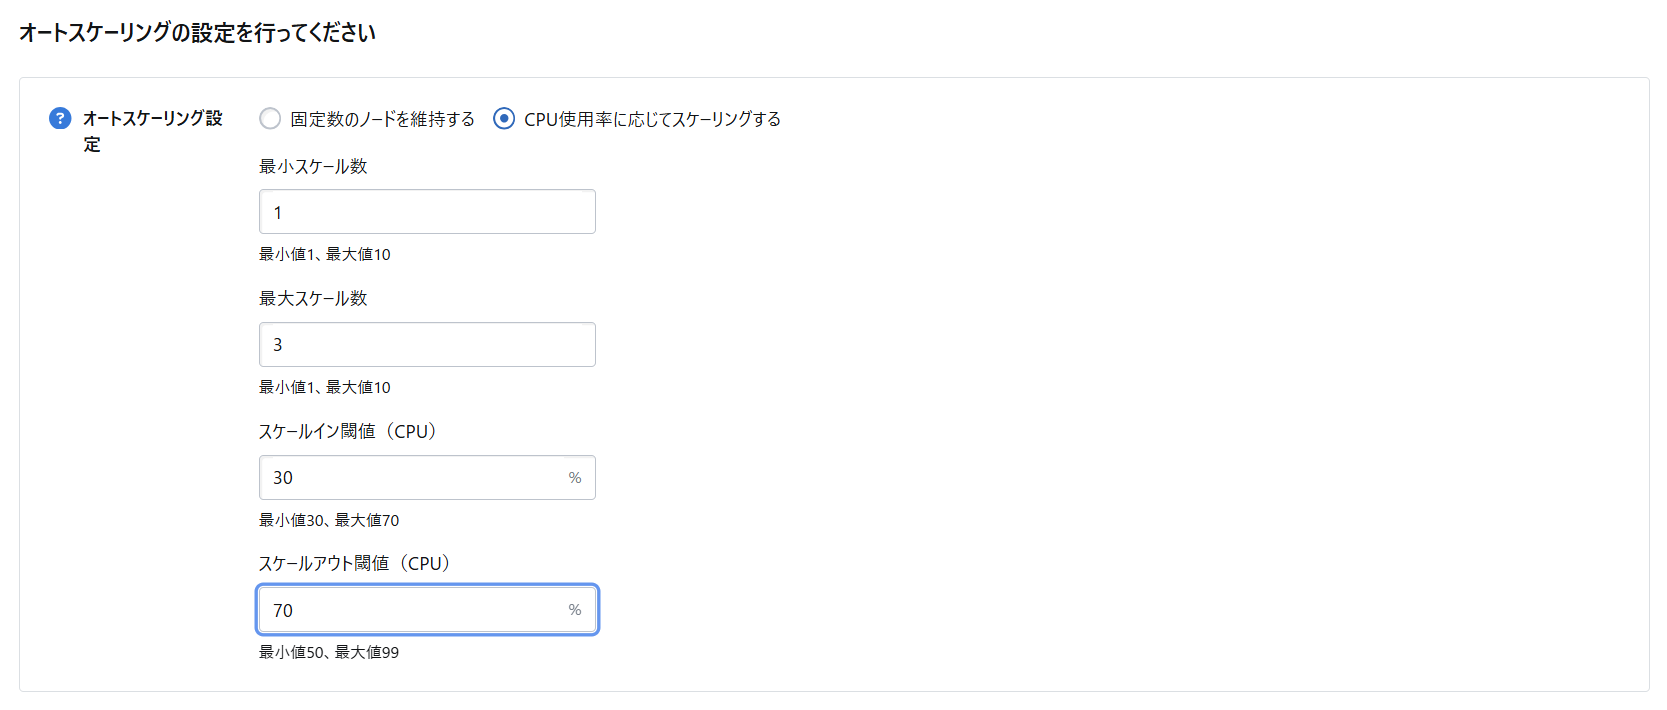Click the スケールイン閾値（CPU） label

click(x=348, y=431)
